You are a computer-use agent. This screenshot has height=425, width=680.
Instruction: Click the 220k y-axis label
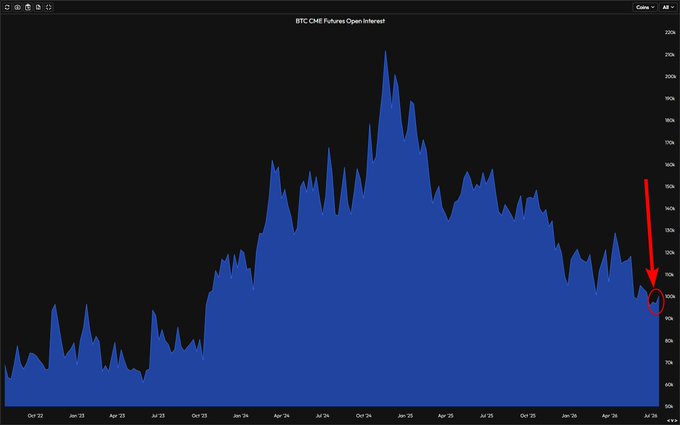[x=670, y=33]
